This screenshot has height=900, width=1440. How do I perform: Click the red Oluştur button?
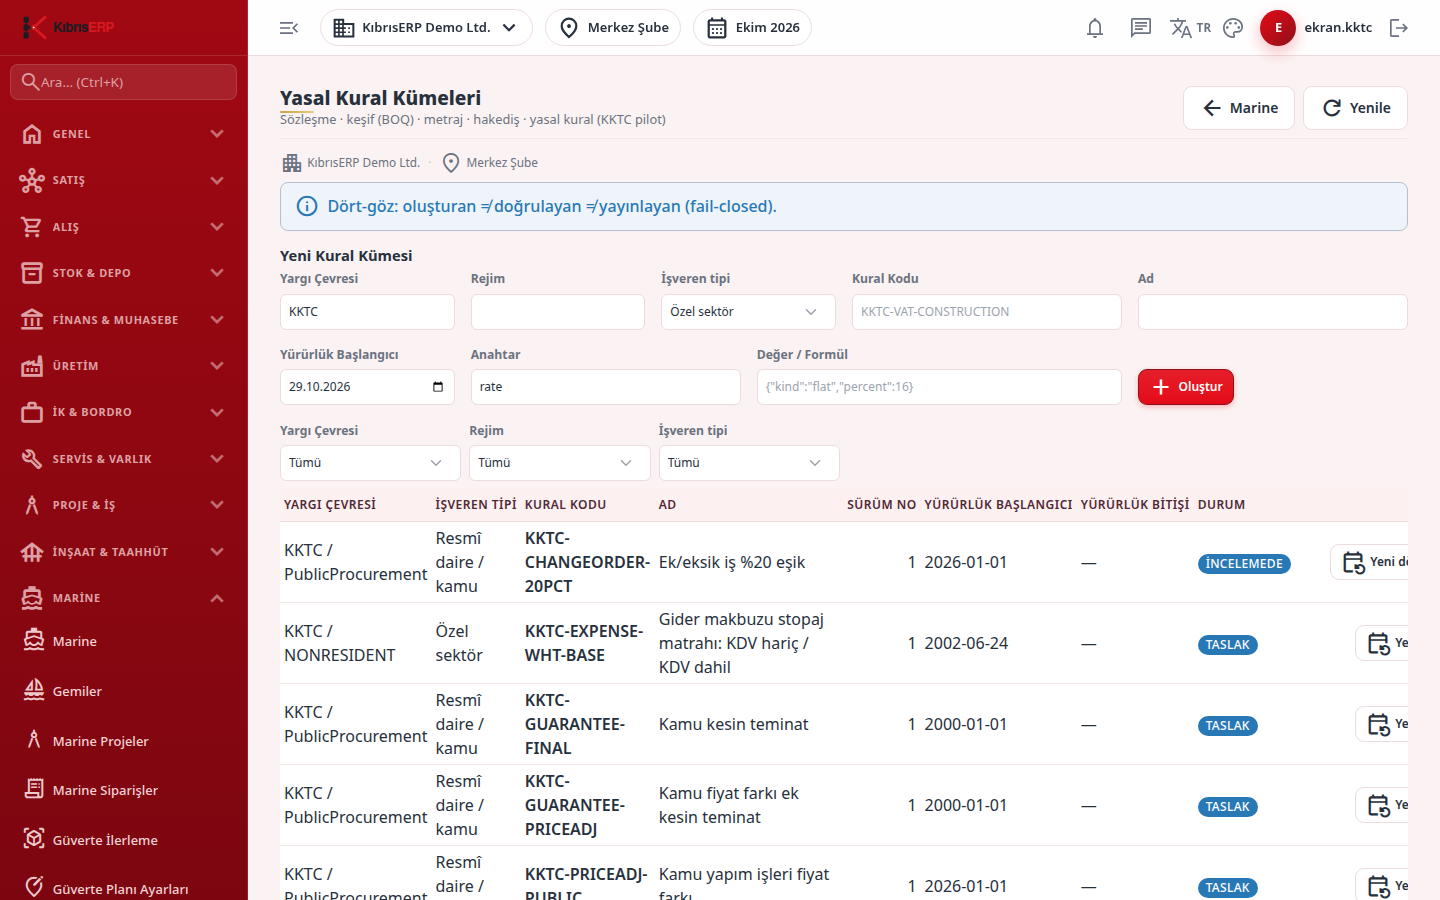click(x=1186, y=387)
